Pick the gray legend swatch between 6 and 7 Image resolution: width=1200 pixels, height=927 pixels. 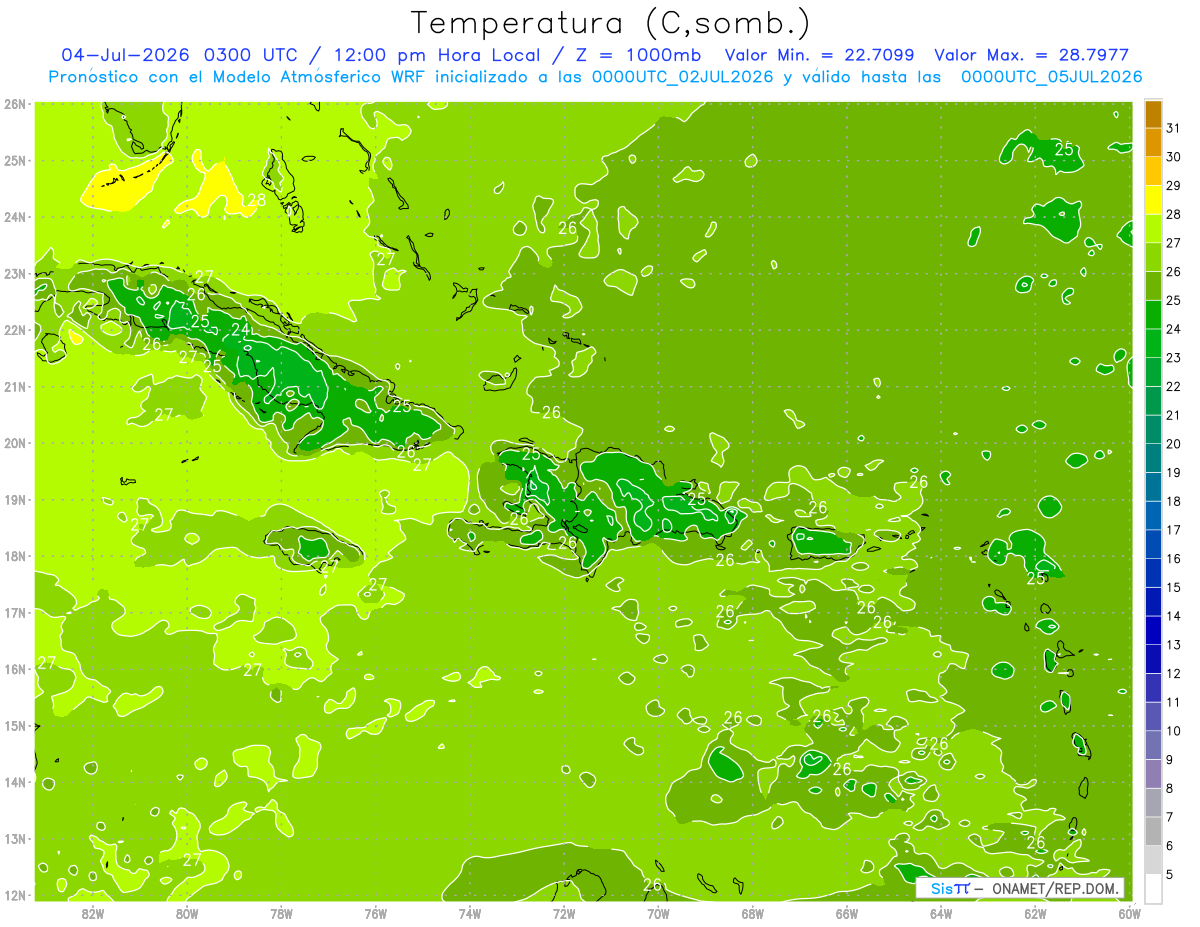(1153, 831)
